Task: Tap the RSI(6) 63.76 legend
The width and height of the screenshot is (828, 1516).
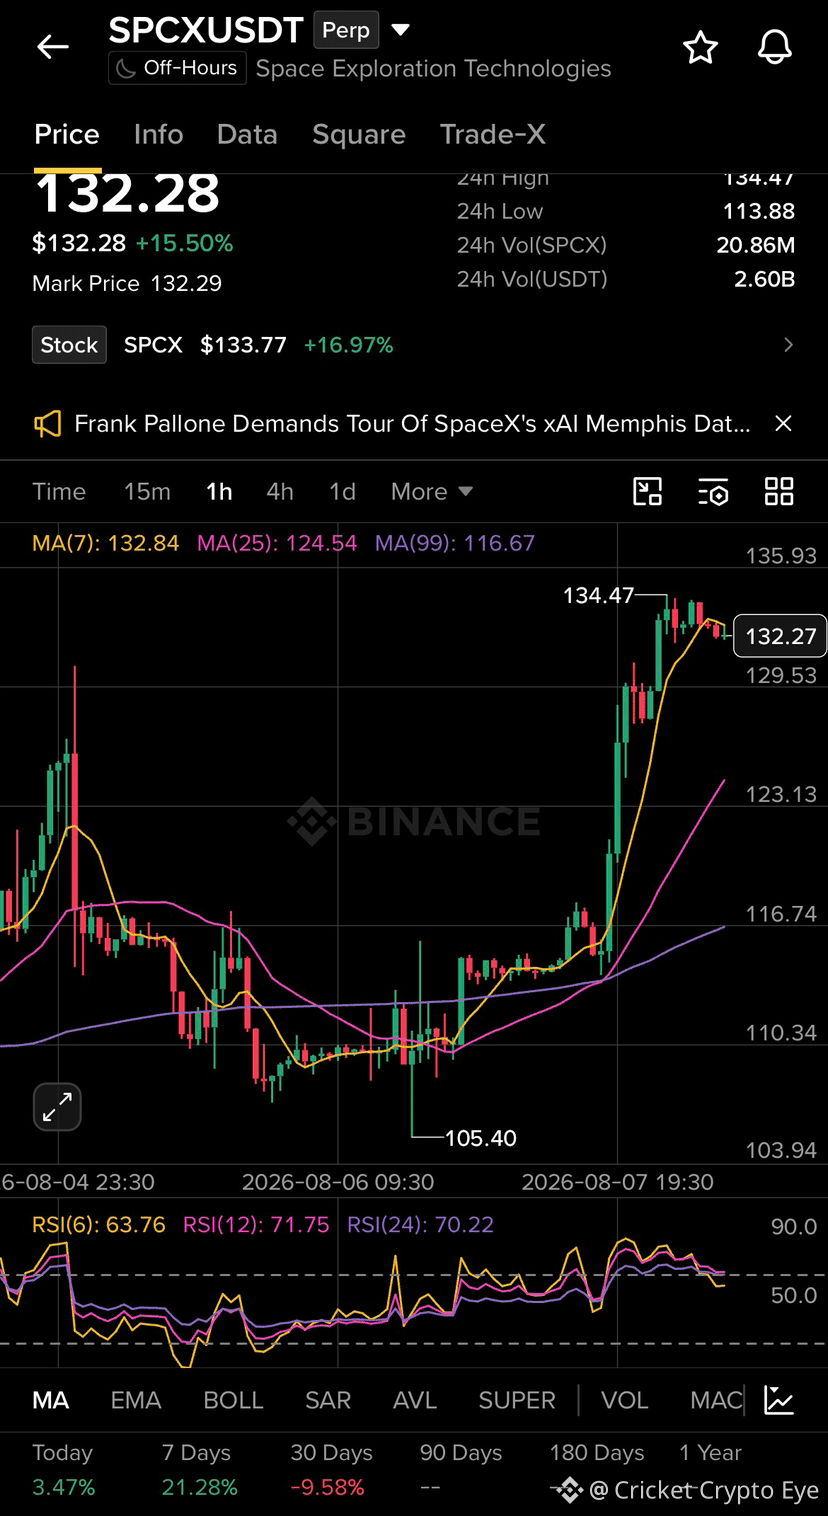Action: pyautogui.click(x=99, y=1224)
